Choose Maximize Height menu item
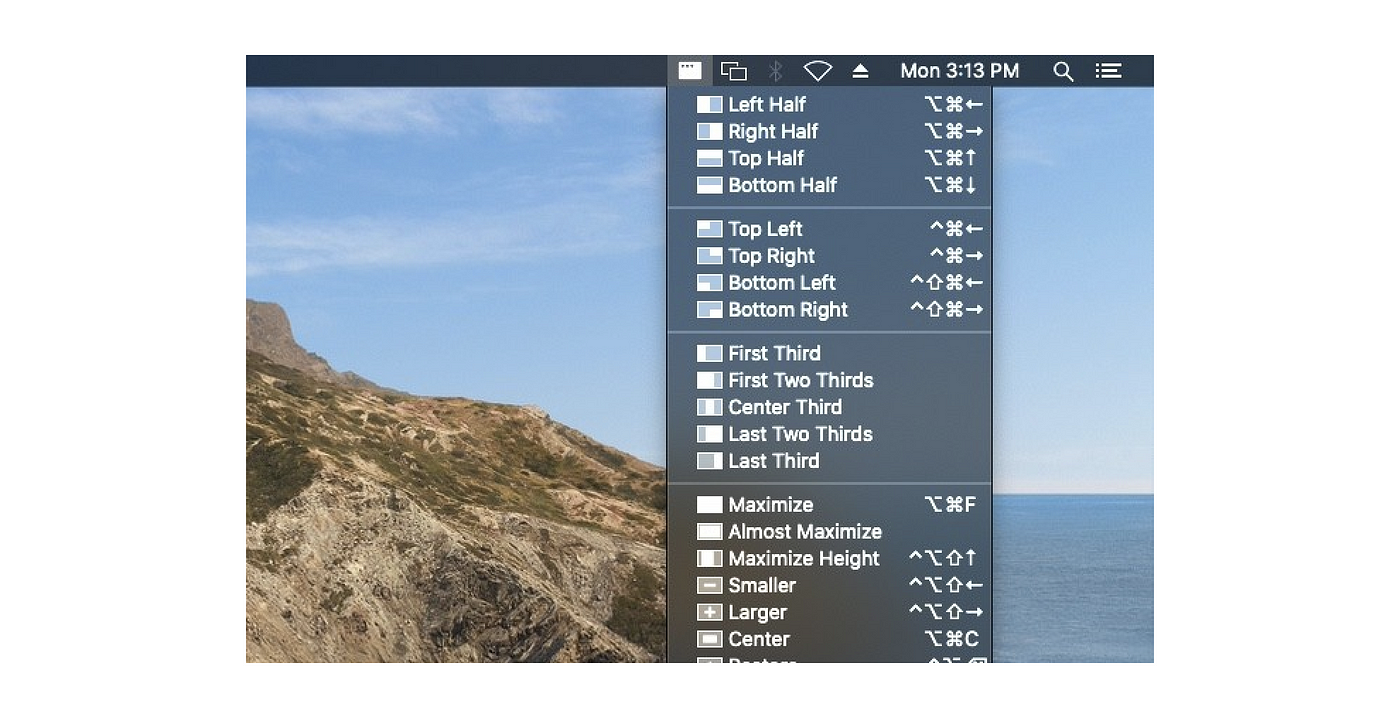 pyautogui.click(x=829, y=559)
